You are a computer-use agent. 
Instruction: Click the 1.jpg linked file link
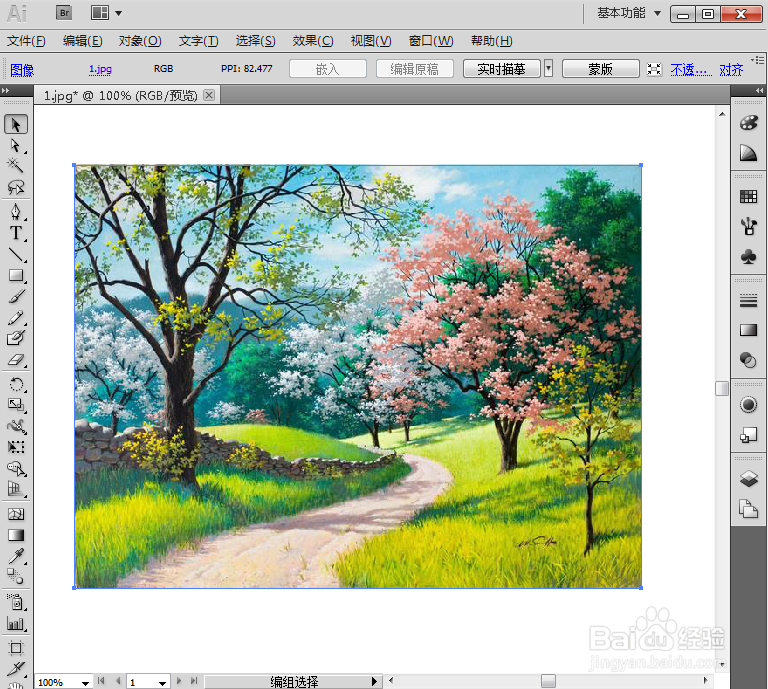click(x=100, y=69)
